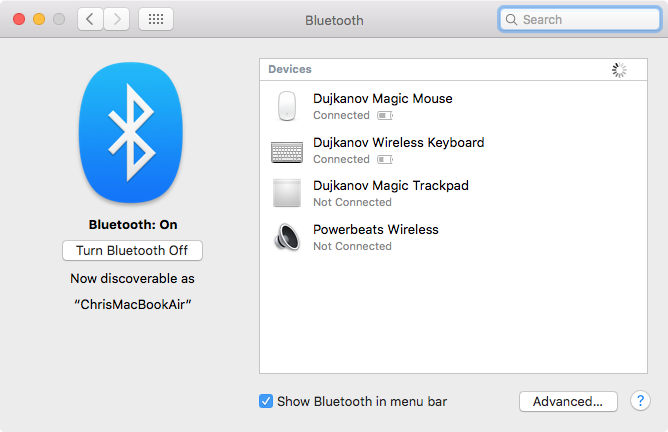The image size is (668, 432).
Task: Open Bluetooth help with question mark button
Action: (640, 401)
